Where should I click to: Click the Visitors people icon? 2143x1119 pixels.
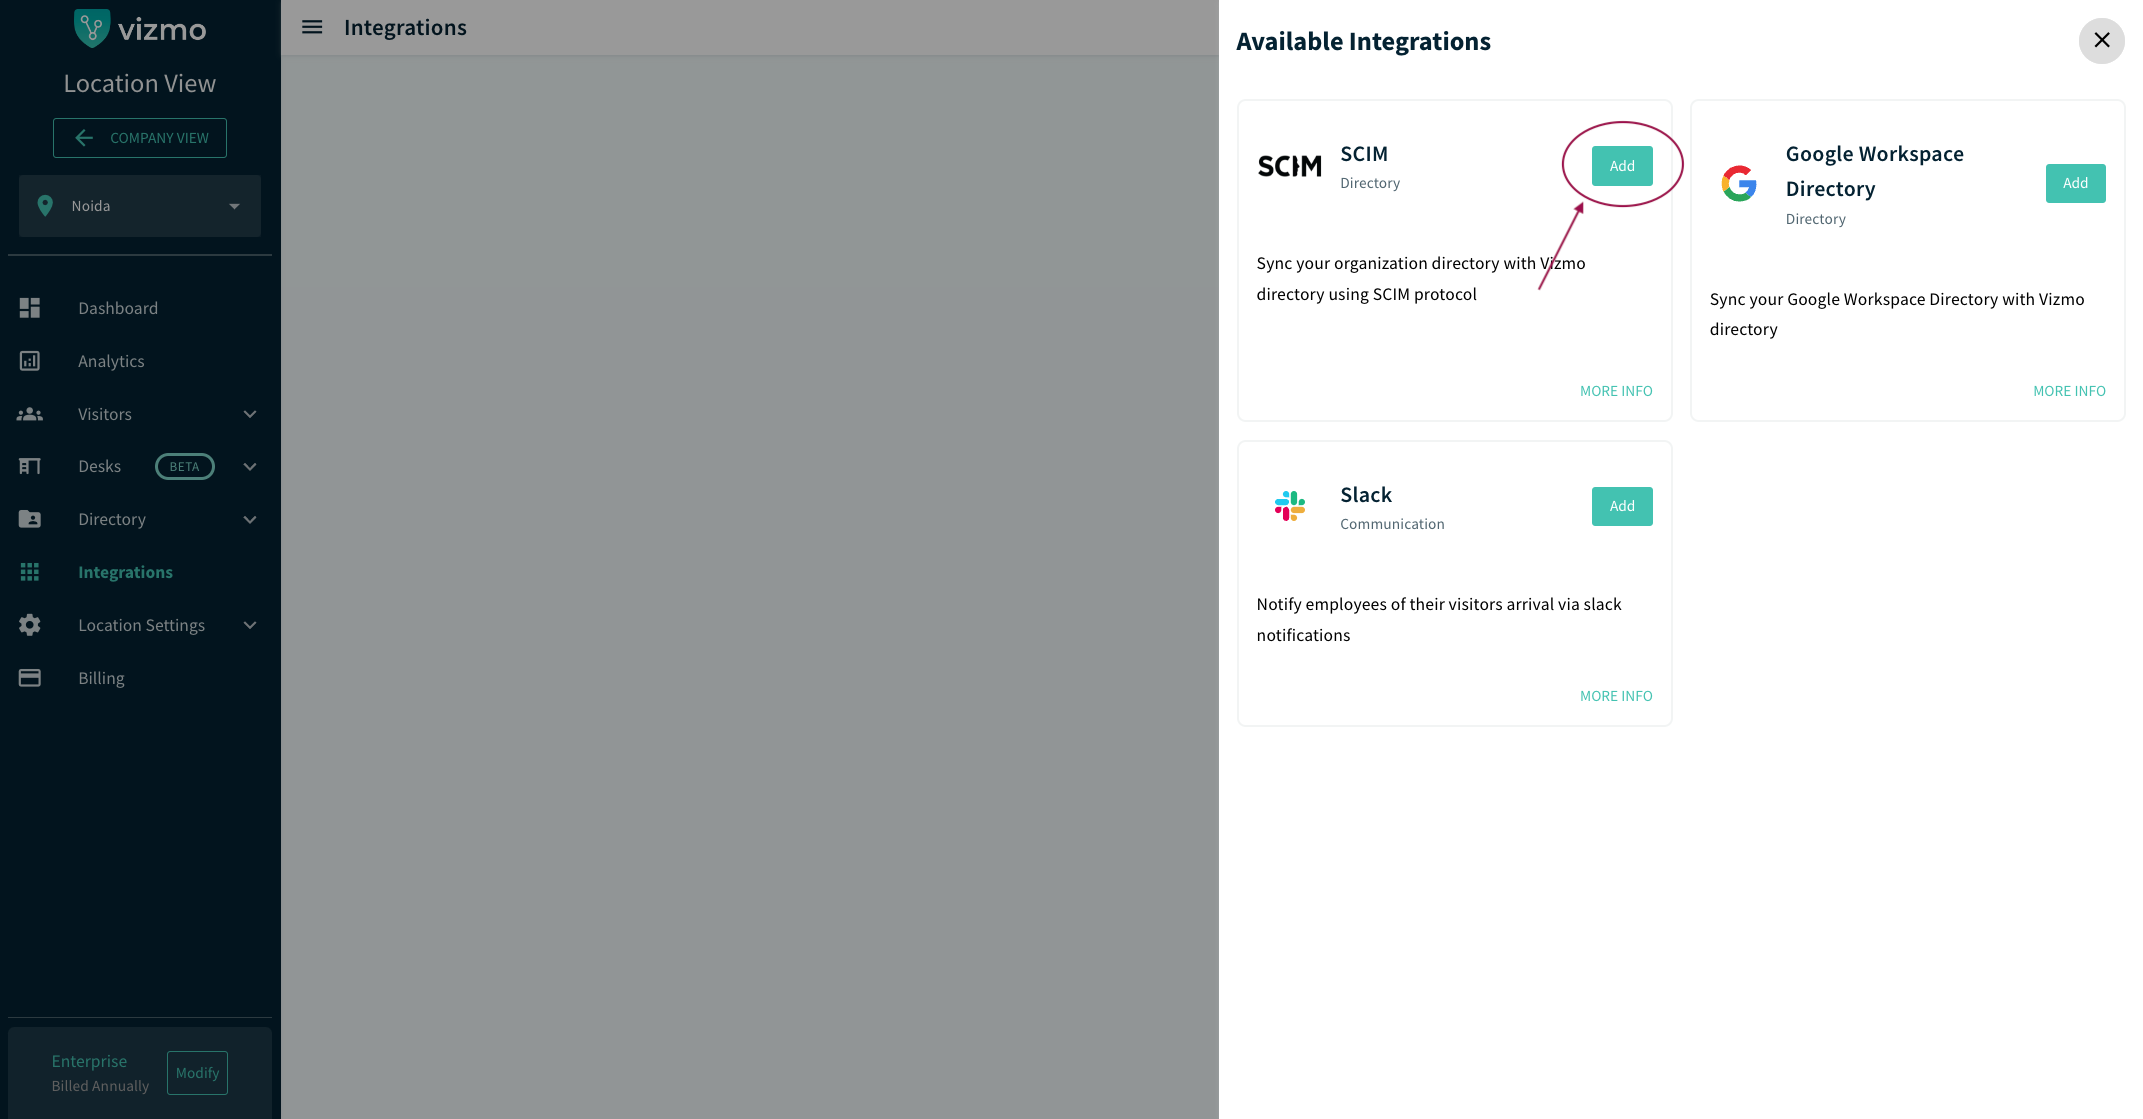(30, 414)
